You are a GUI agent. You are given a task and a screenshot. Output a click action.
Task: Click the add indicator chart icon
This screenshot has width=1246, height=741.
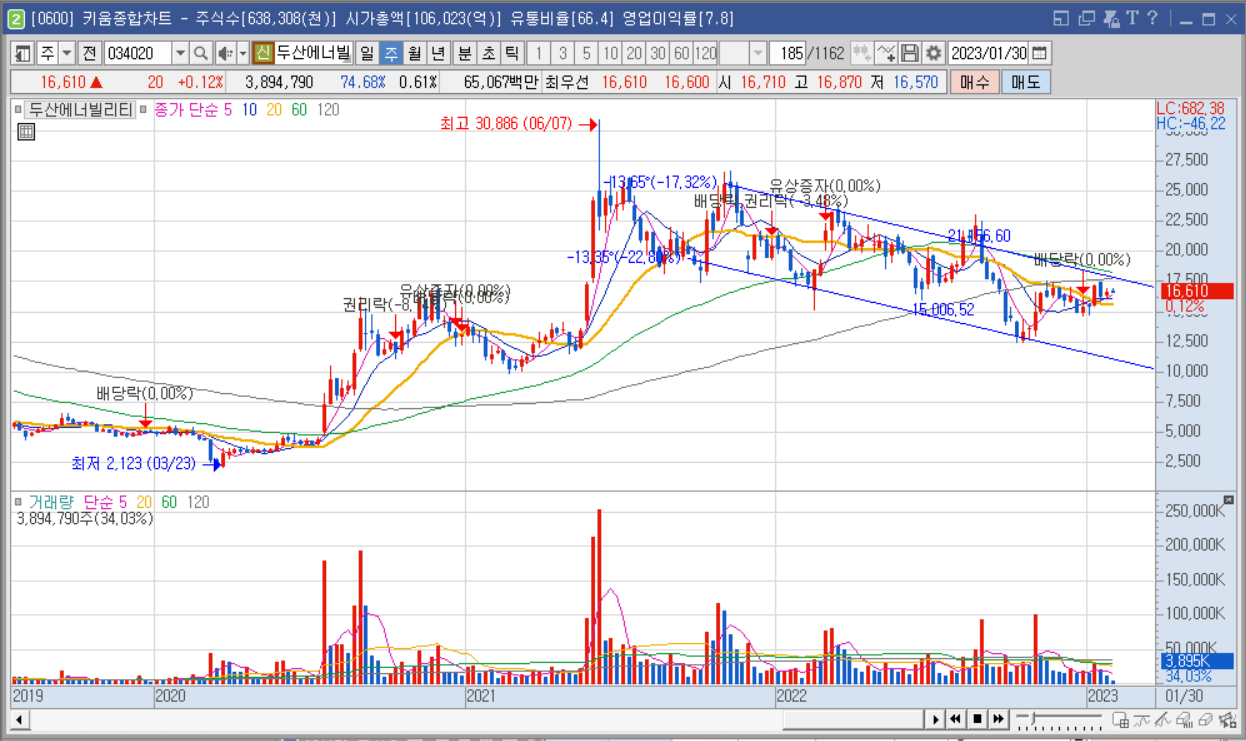[885, 53]
